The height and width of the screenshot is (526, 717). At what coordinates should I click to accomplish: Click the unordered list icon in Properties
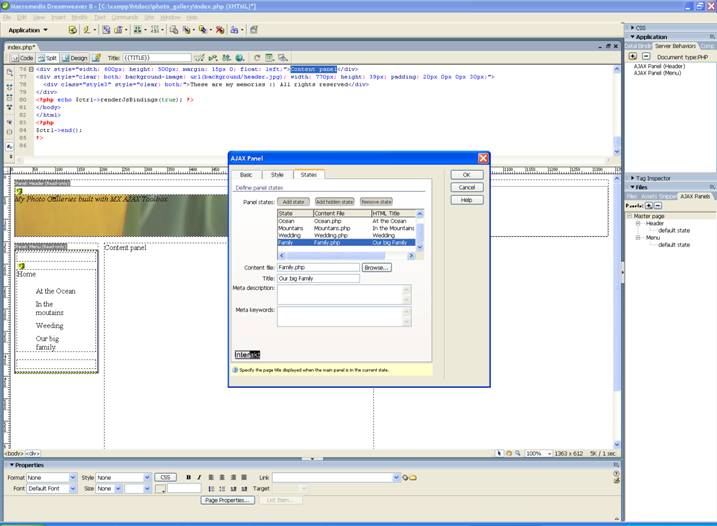211,488
